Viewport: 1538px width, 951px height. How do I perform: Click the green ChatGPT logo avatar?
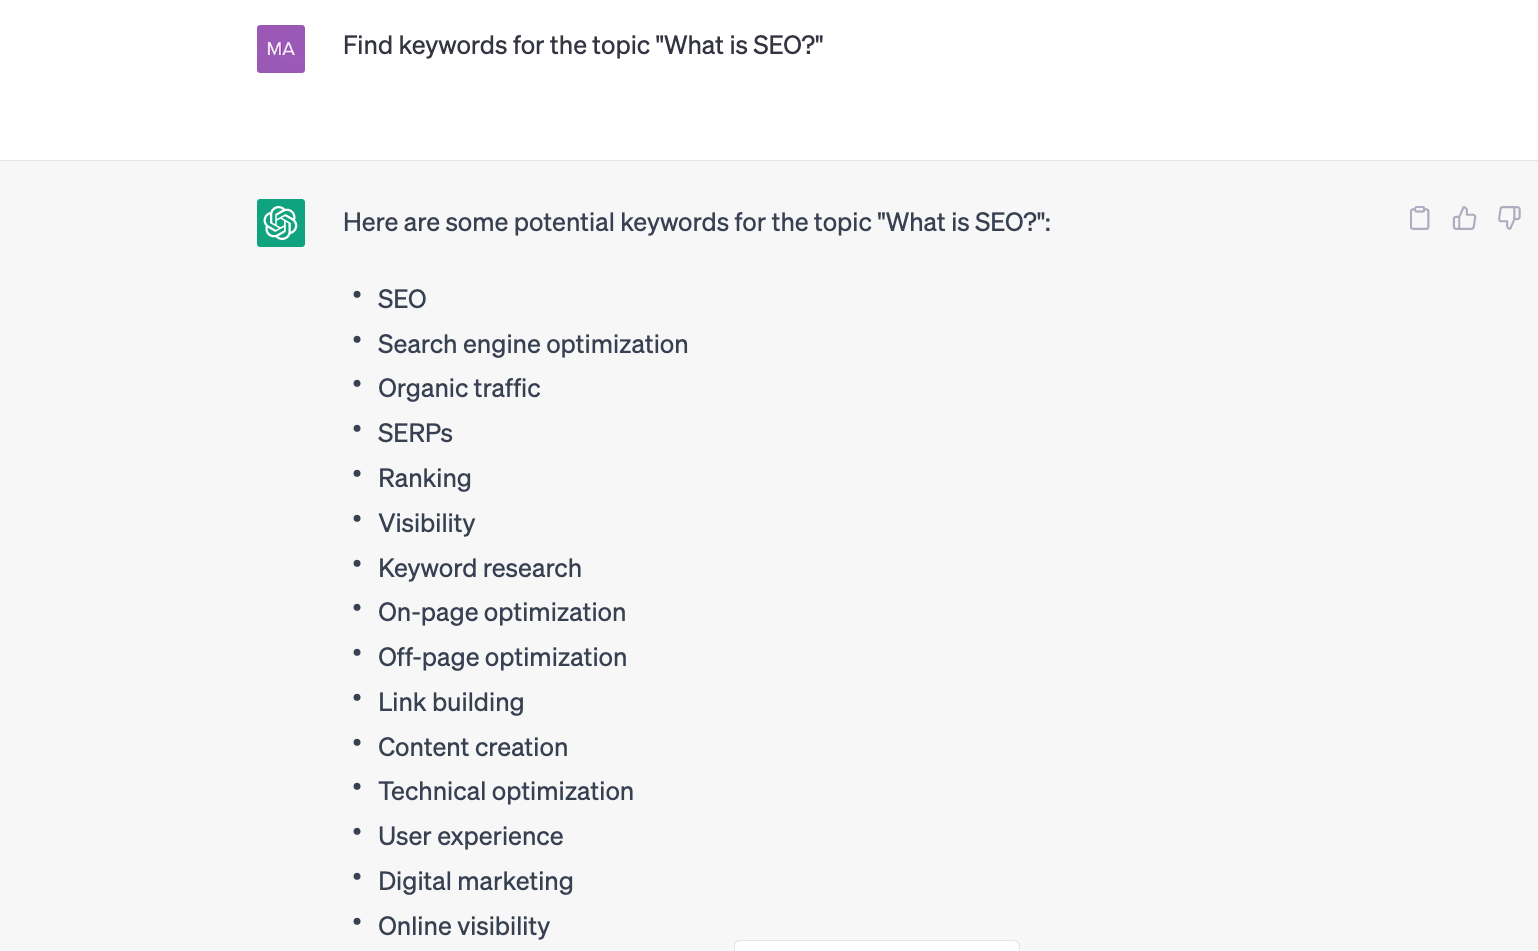[x=281, y=223]
